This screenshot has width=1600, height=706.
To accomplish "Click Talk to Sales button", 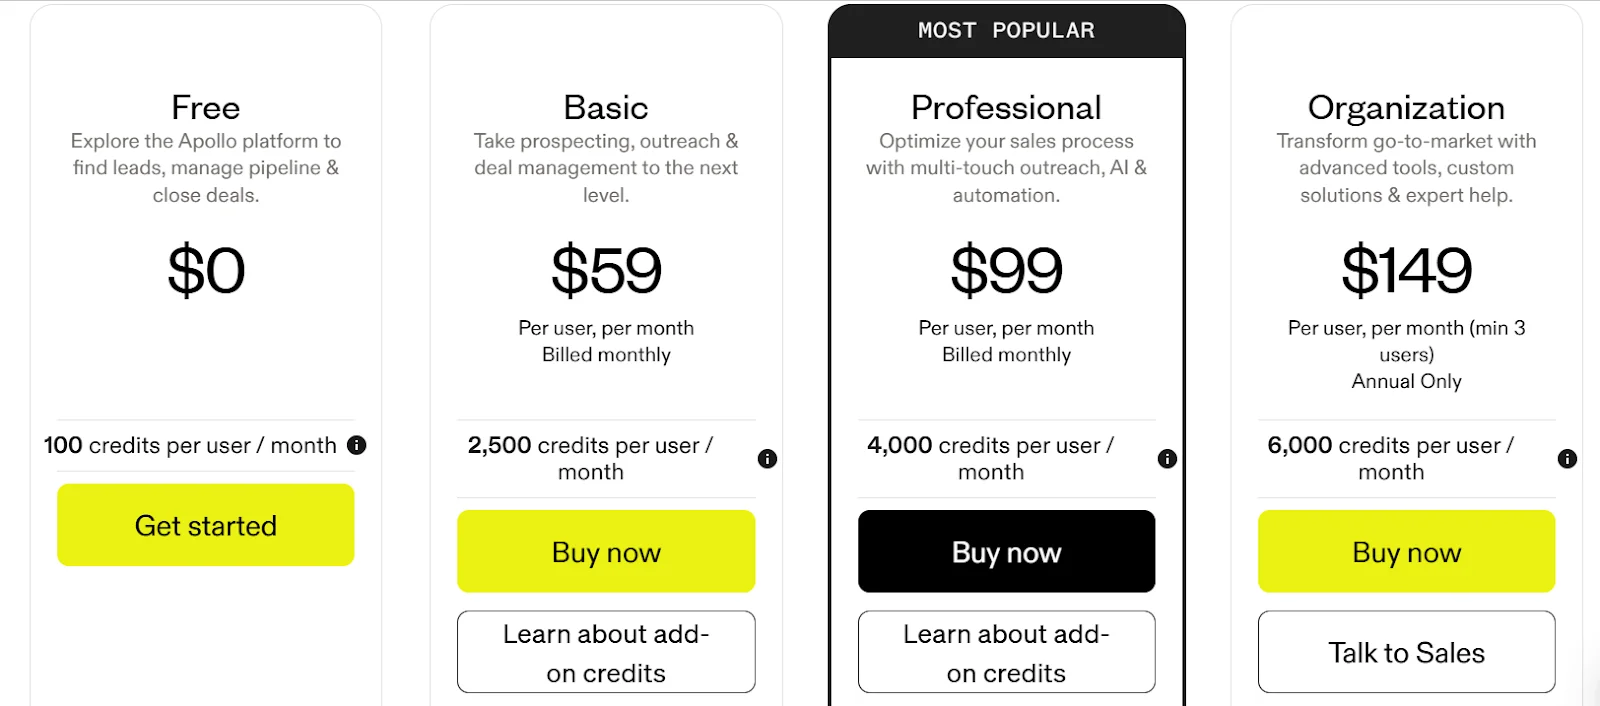I will click(1406, 652).
